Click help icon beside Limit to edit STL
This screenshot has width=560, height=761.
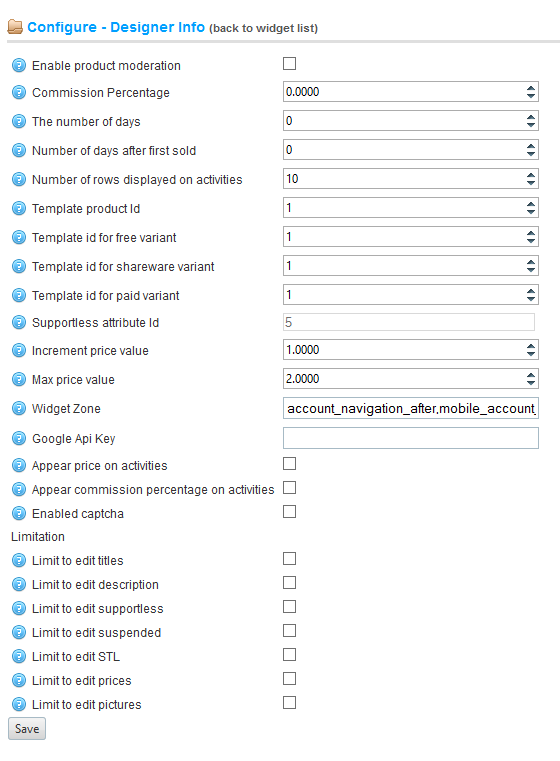[x=19, y=657]
